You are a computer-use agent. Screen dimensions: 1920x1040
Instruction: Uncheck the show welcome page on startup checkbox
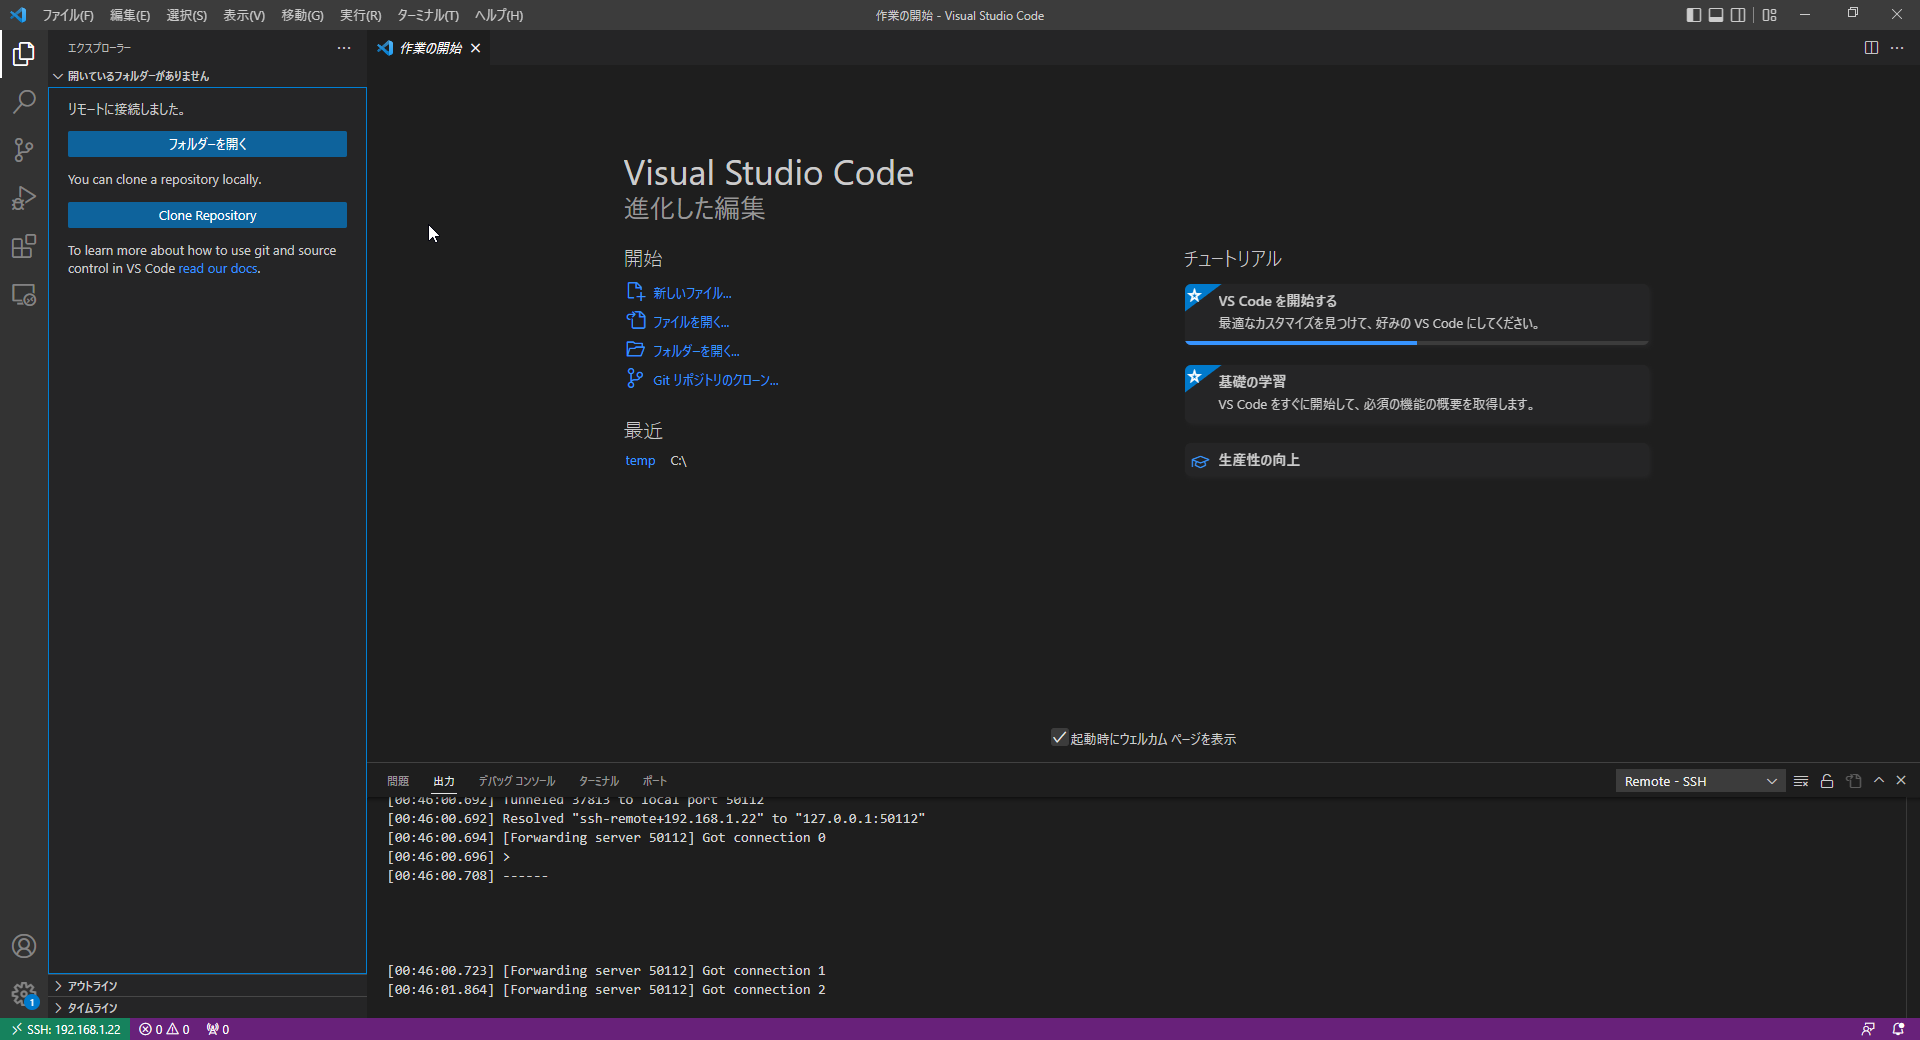[1059, 738]
